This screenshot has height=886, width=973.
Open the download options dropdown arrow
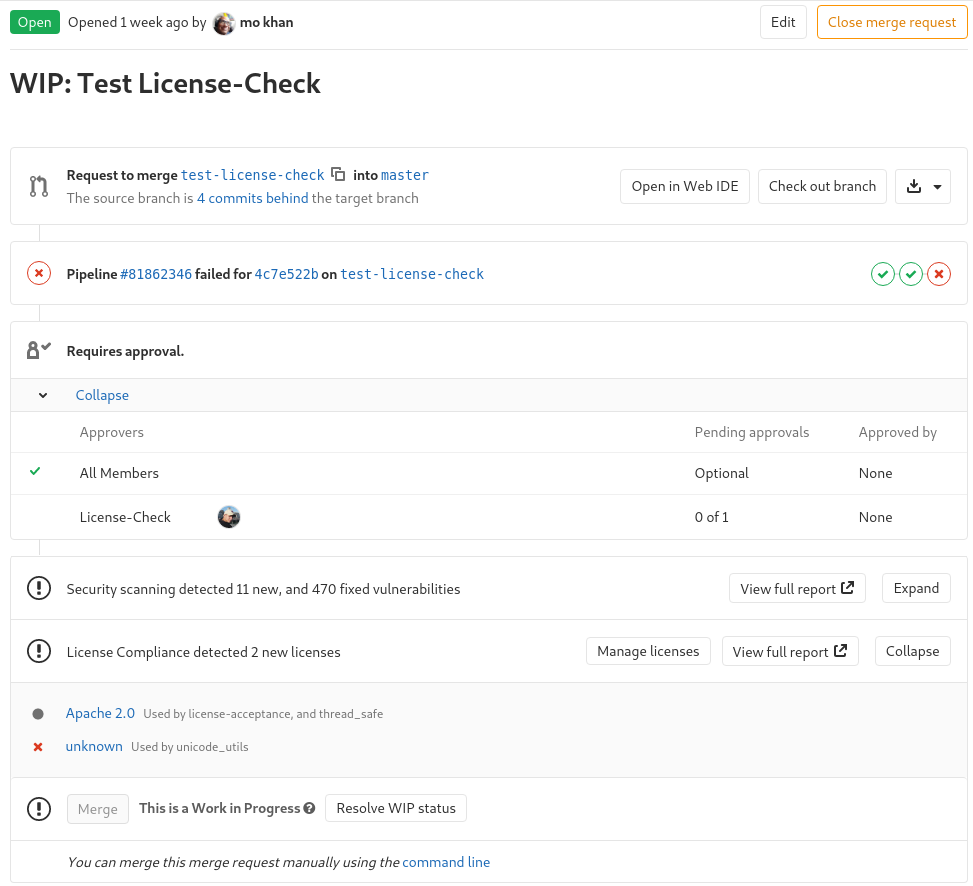pyautogui.click(x=935, y=186)
